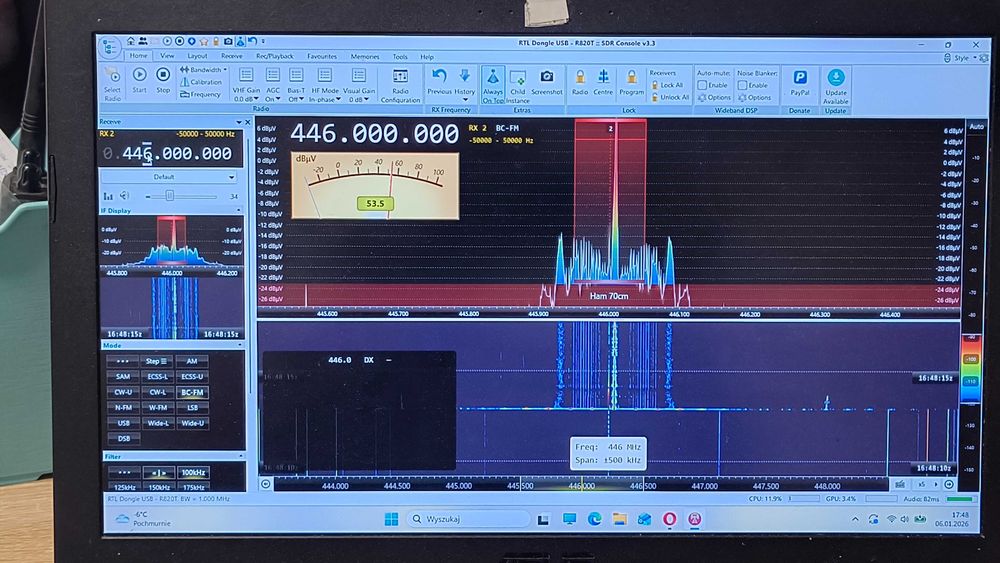Open the Favourites ribbon tab
This screenshot has width=1000, height=563.
coord(322,56)
